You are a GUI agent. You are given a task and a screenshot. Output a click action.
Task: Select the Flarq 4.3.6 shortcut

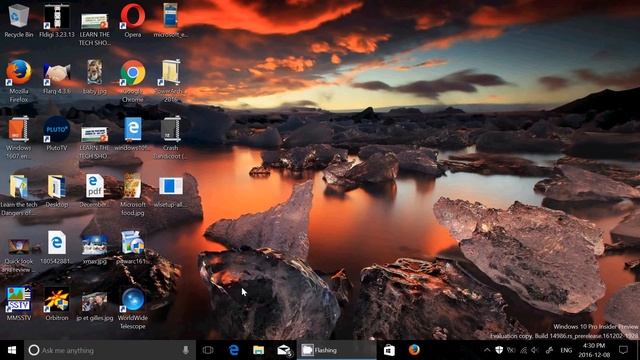57,78
